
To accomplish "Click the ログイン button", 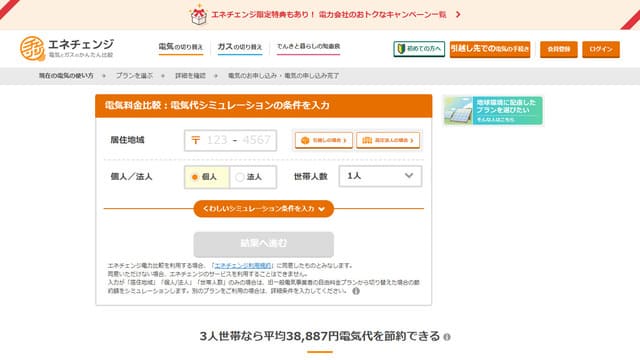I will tap(601, 49).
